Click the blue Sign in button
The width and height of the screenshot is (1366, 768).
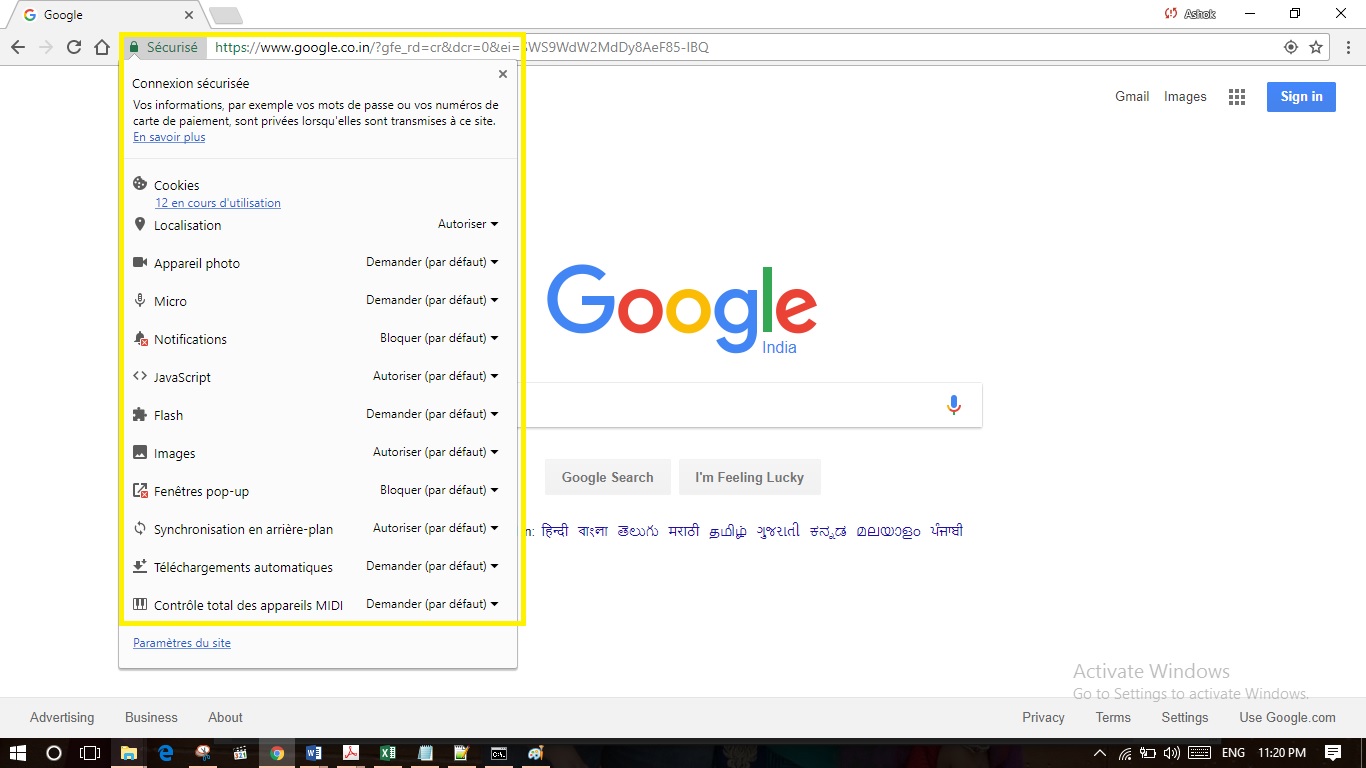[x=1301, y=96]
